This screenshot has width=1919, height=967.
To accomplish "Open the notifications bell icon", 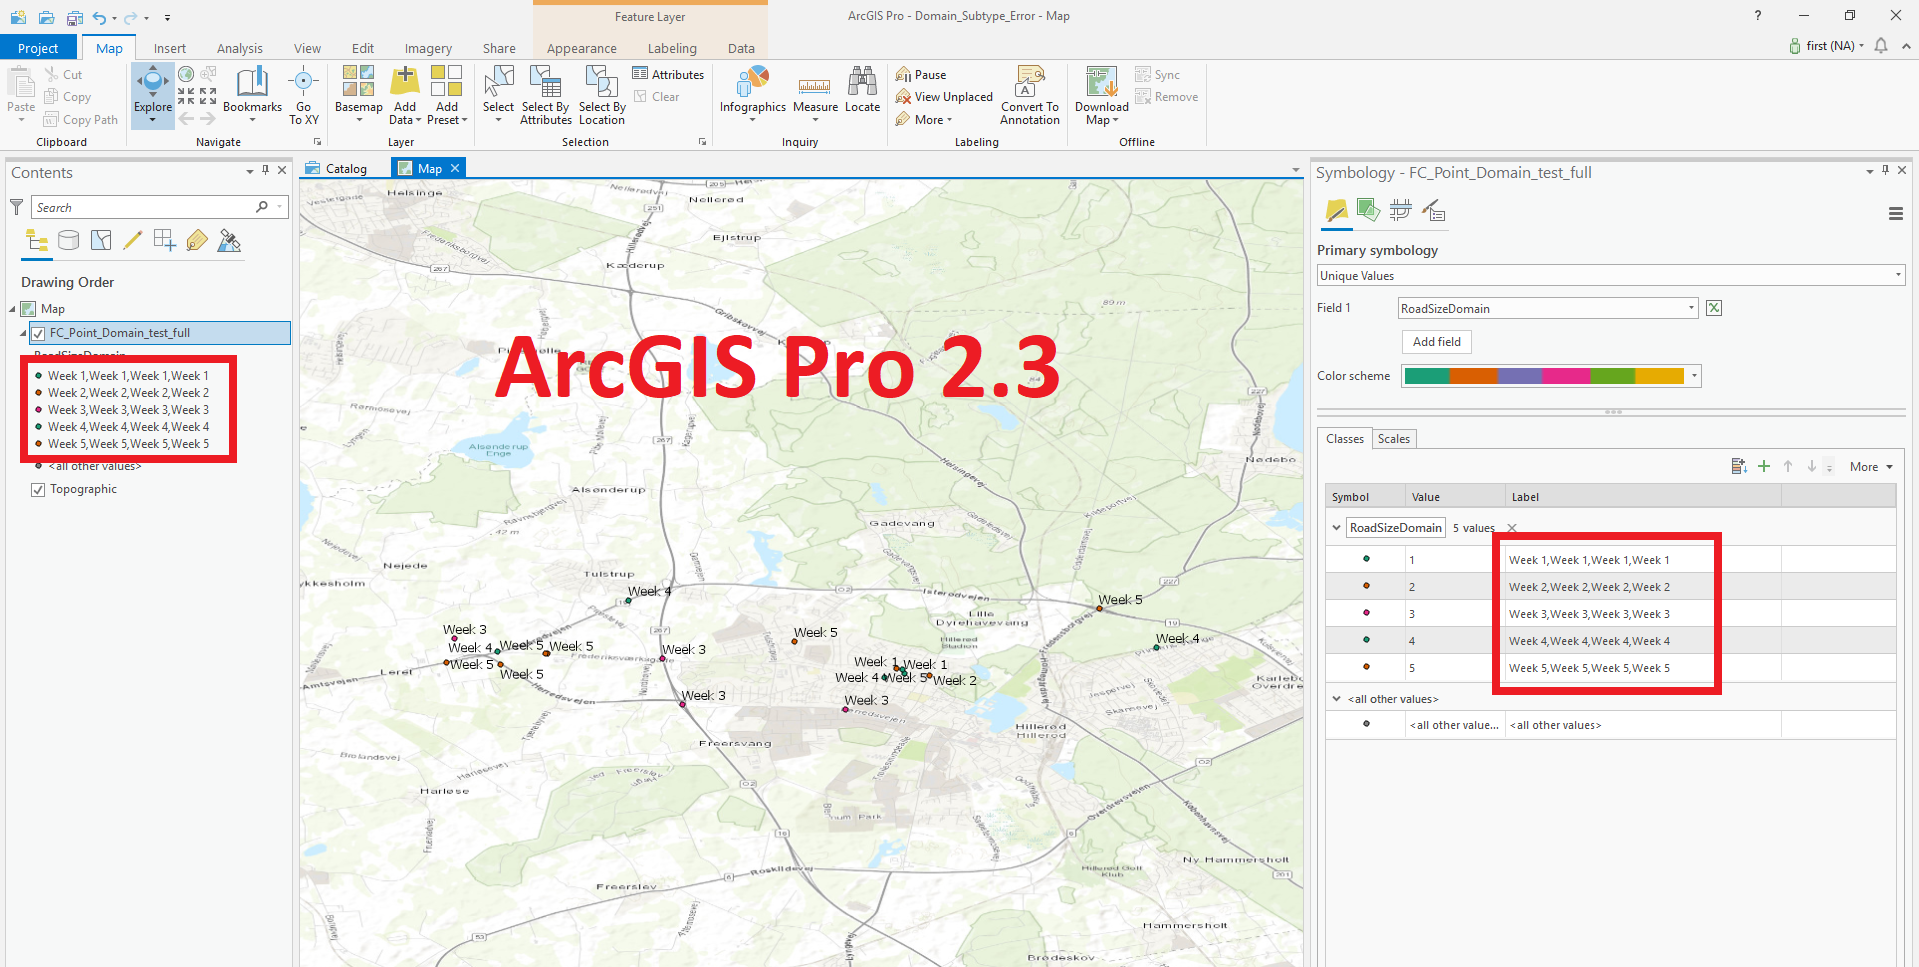I will (1881, 46).
